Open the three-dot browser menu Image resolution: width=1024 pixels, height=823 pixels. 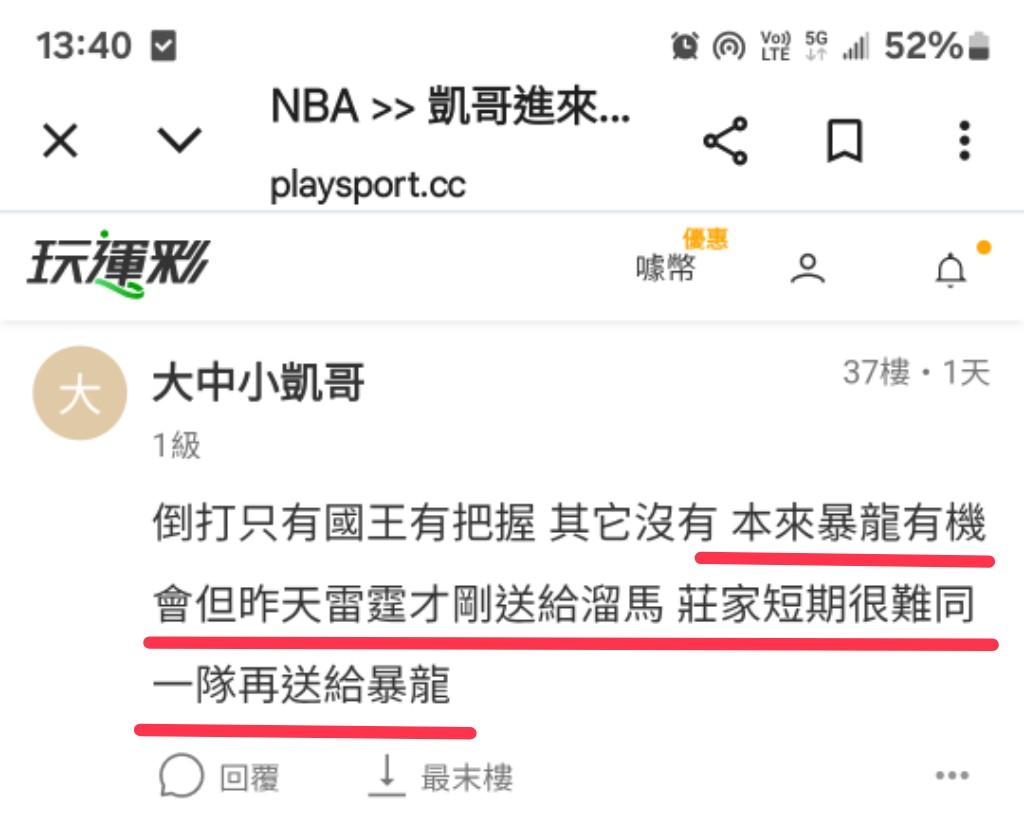coord(965,140)
